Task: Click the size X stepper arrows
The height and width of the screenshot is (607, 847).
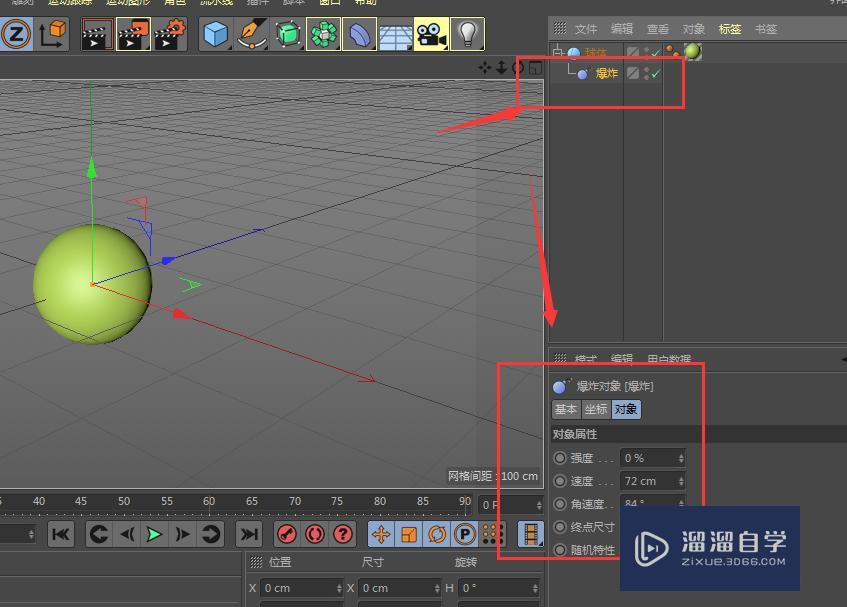Action: [437, 588]
